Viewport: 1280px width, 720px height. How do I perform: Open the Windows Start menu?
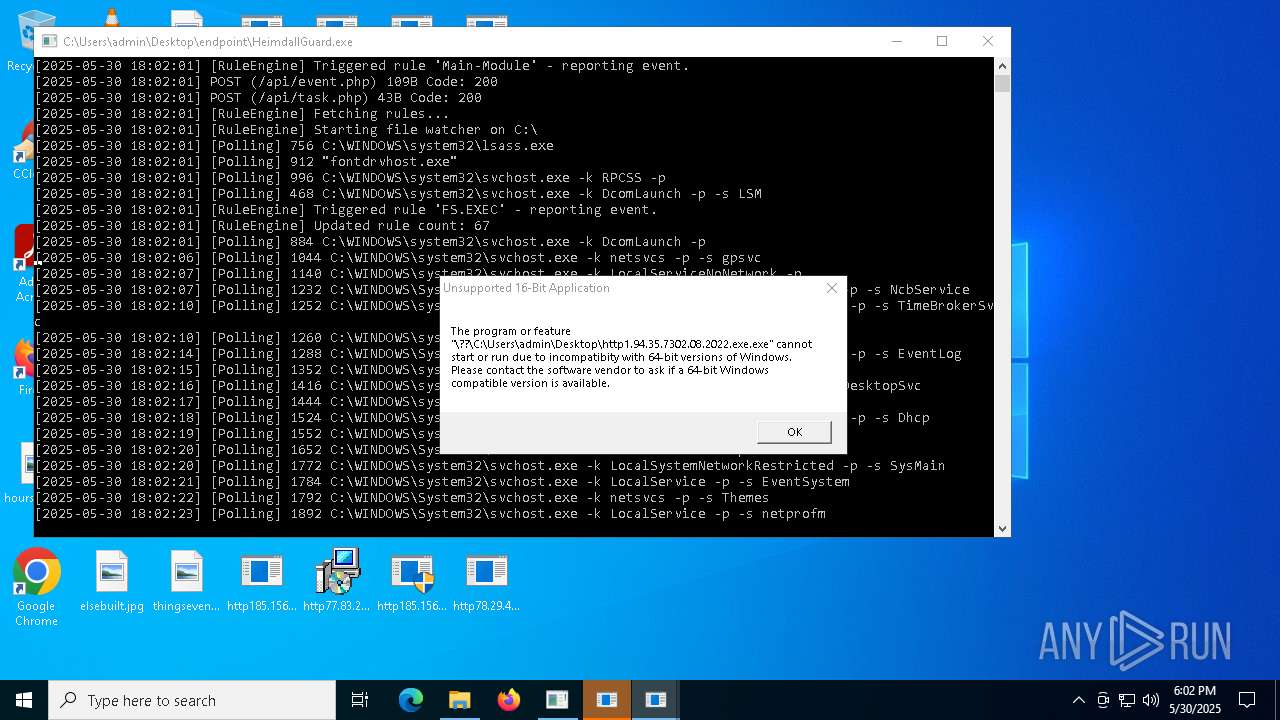point(24,700)
